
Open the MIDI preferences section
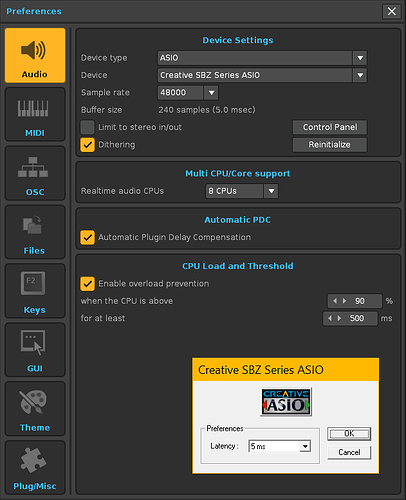pos(35,114)
